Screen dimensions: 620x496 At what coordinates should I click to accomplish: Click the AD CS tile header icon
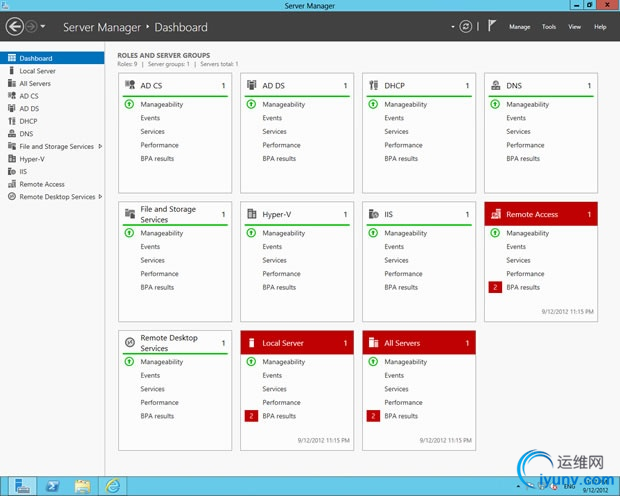130,85
